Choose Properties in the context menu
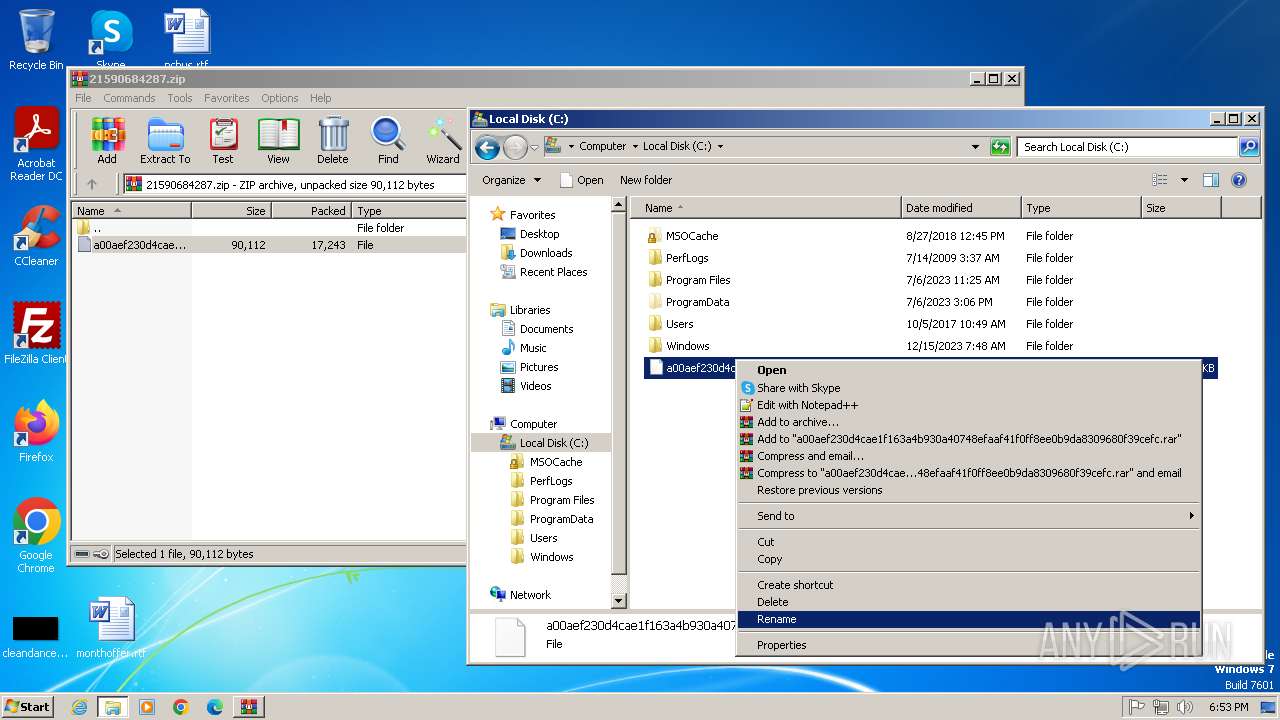The height and width of the screenshot is (720, 1280). tap(968, 645)
